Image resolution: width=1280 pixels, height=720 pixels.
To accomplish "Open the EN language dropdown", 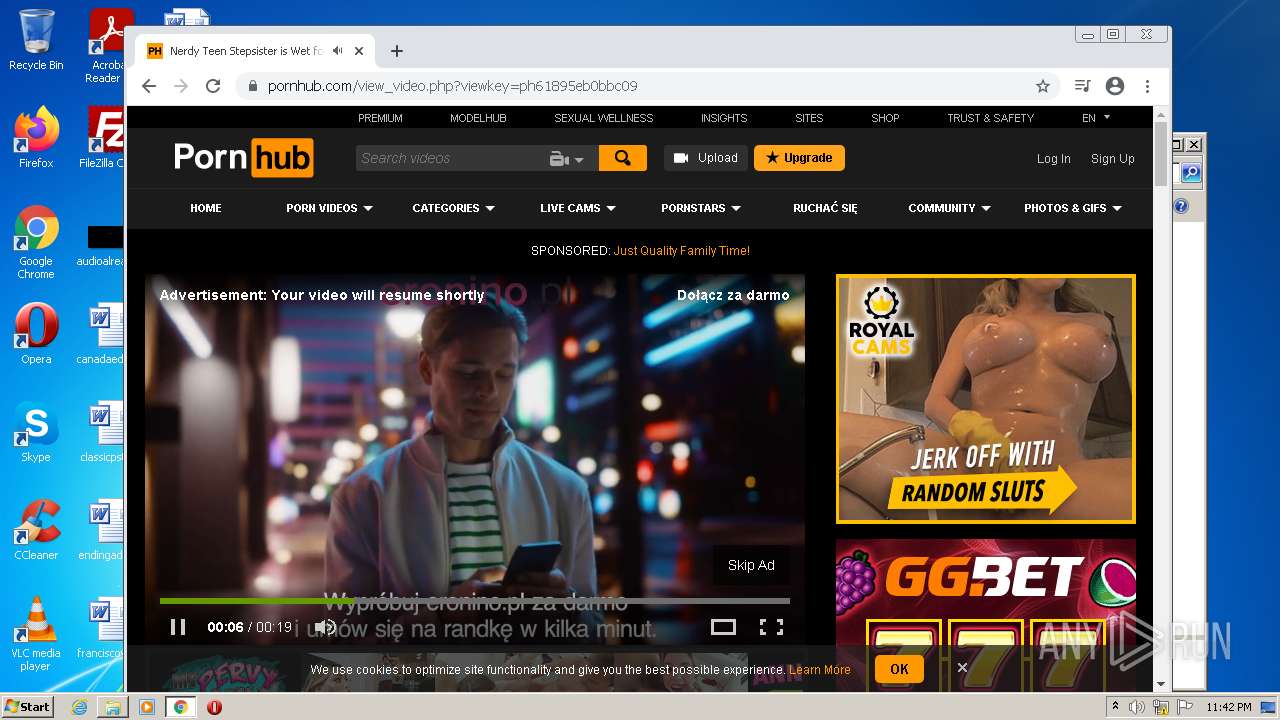I will point(1096,118).
